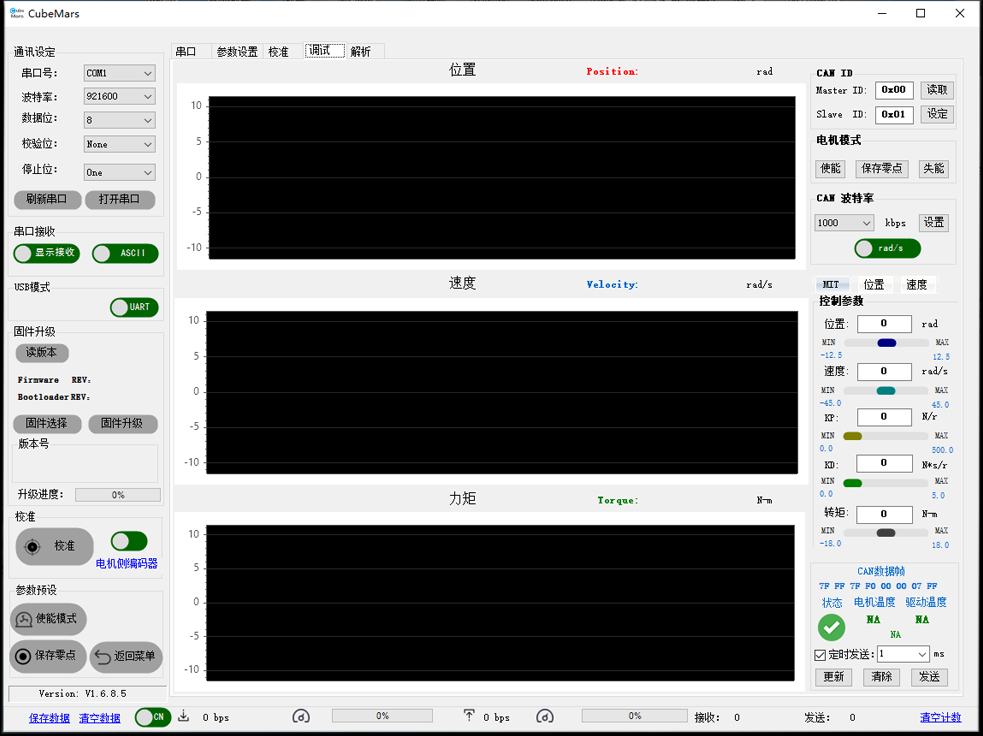The width and height of the screenshot is (983, 736).
Task: Click the KP slider handle
Action: point(853,436)
